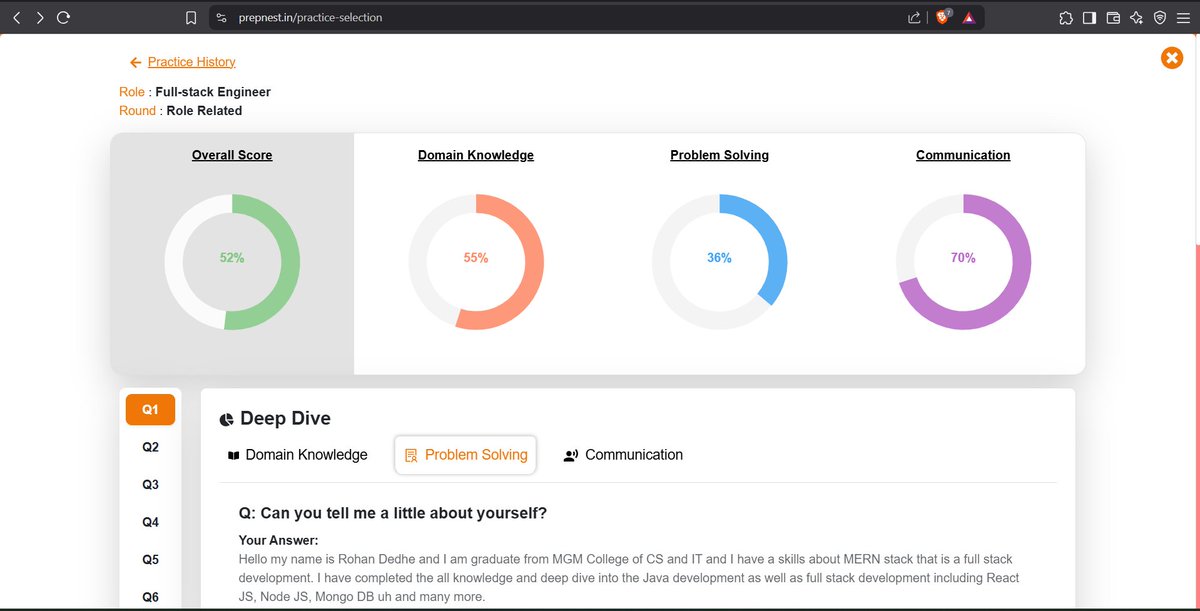1200x611 pixels.
Task: Open Brave Shields lion icon
Action: point(943,17)
